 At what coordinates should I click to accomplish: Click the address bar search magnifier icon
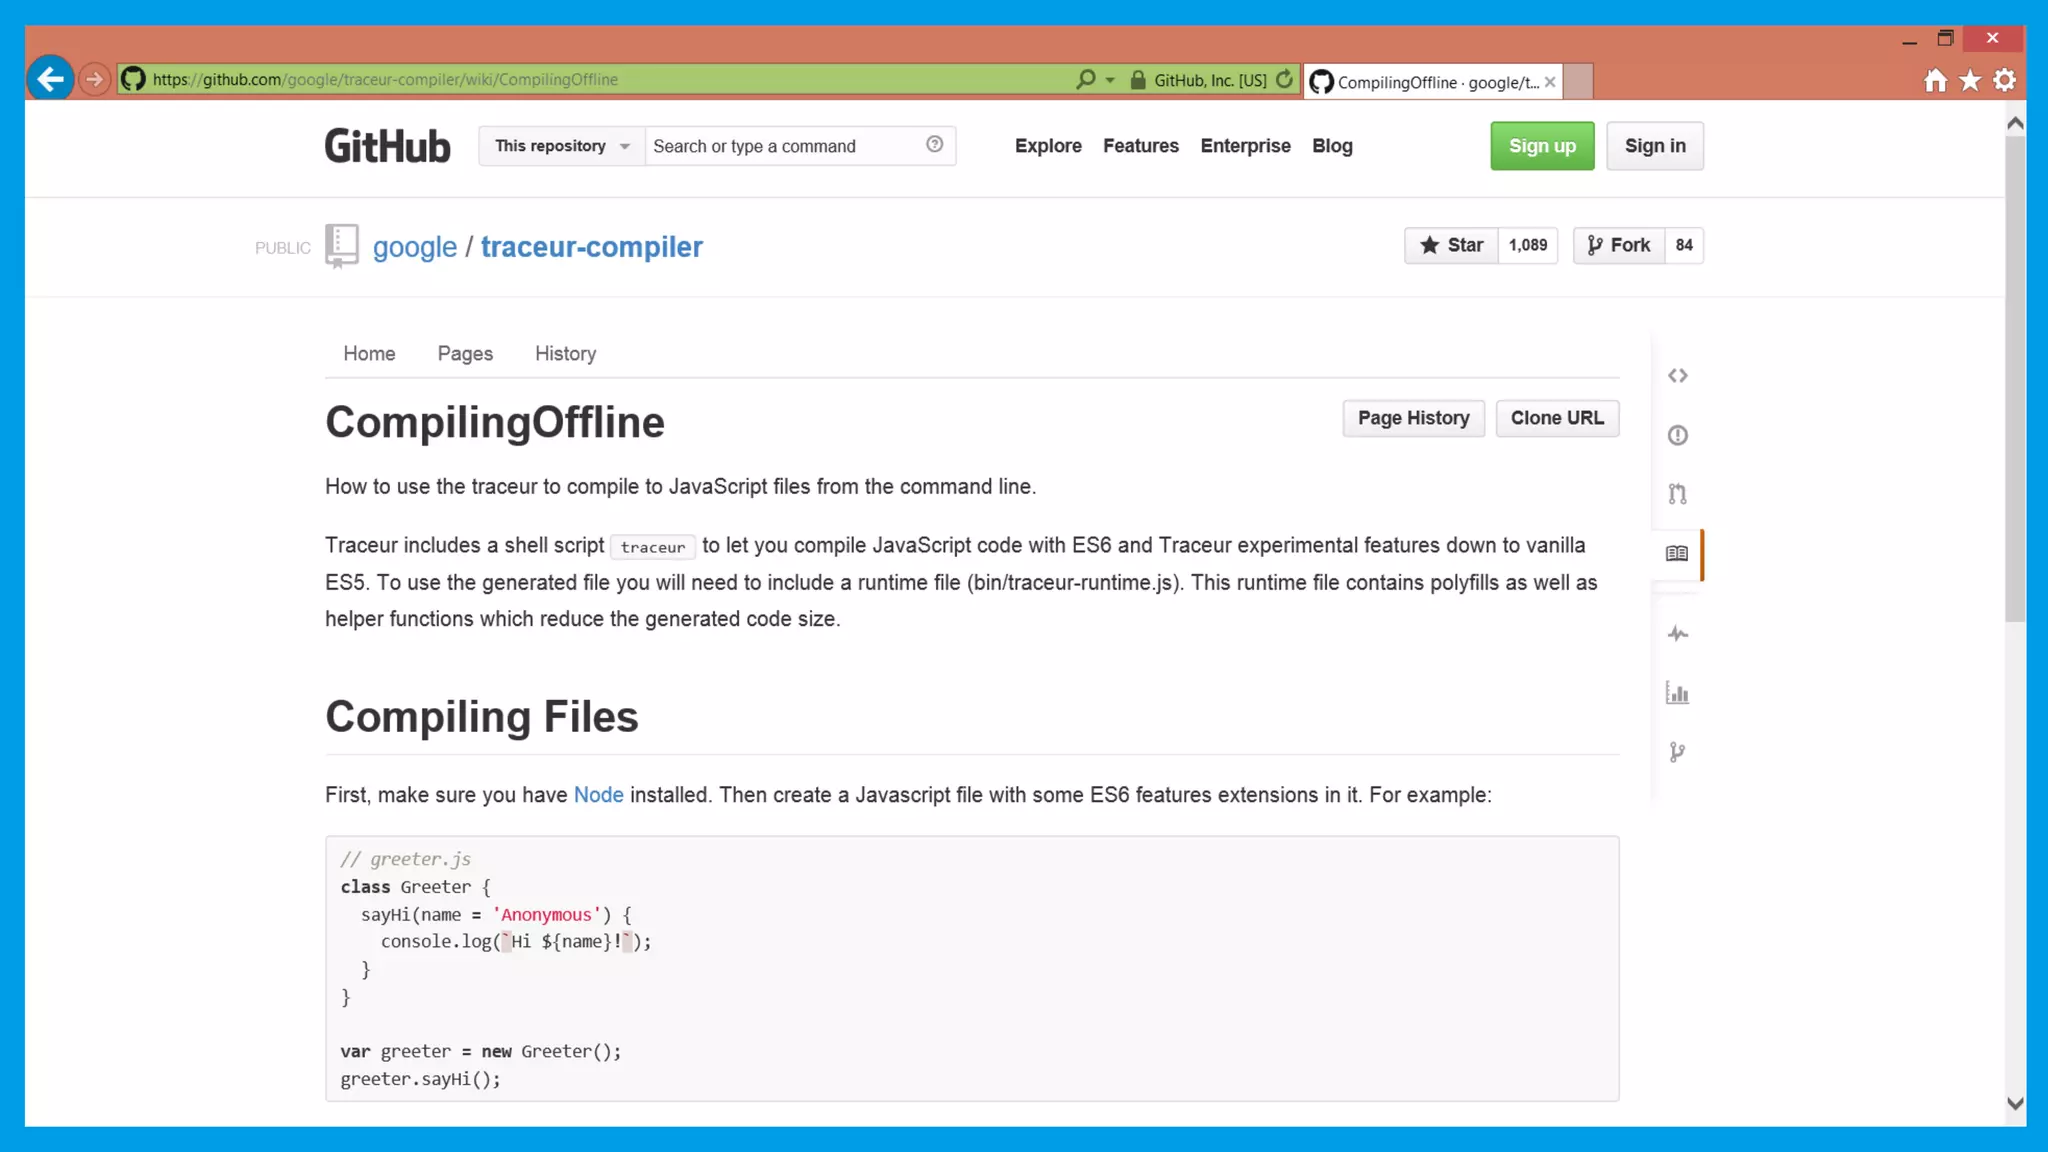(x=1086, y=79)
